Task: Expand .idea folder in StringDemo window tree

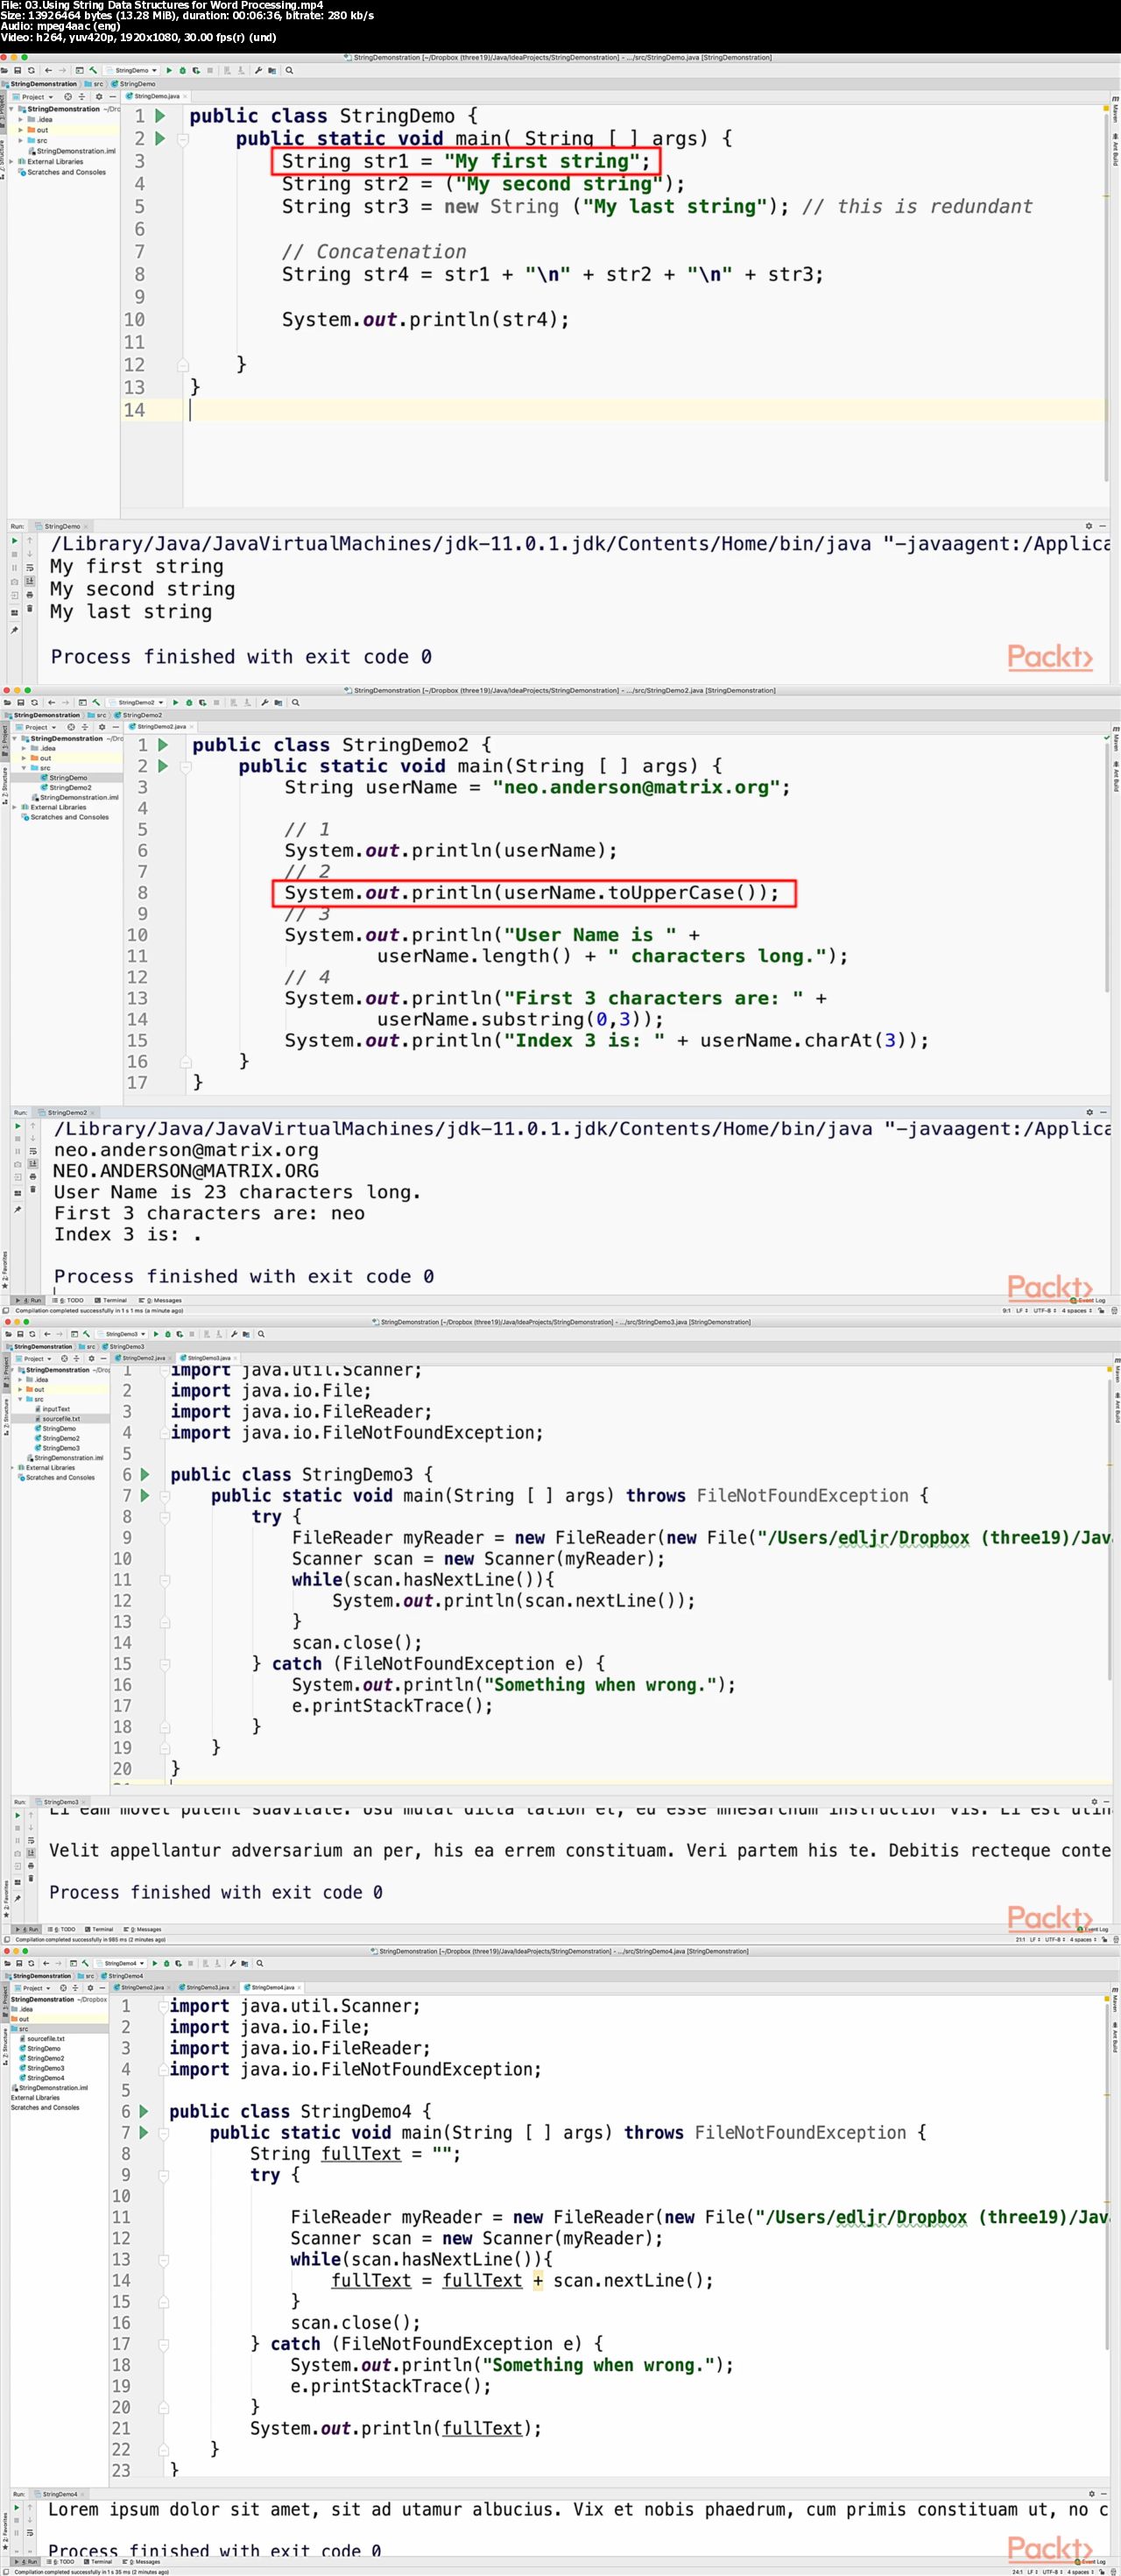Action: click(x=21, y=120)
